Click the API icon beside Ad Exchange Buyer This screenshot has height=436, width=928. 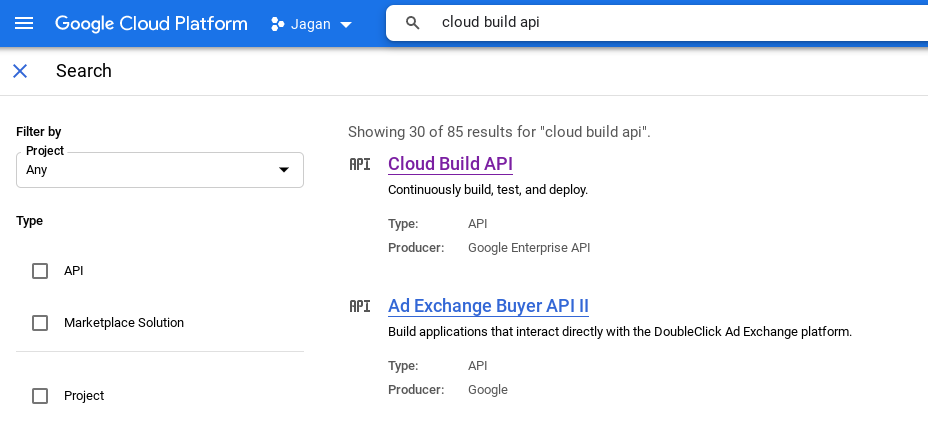(360, 306)
